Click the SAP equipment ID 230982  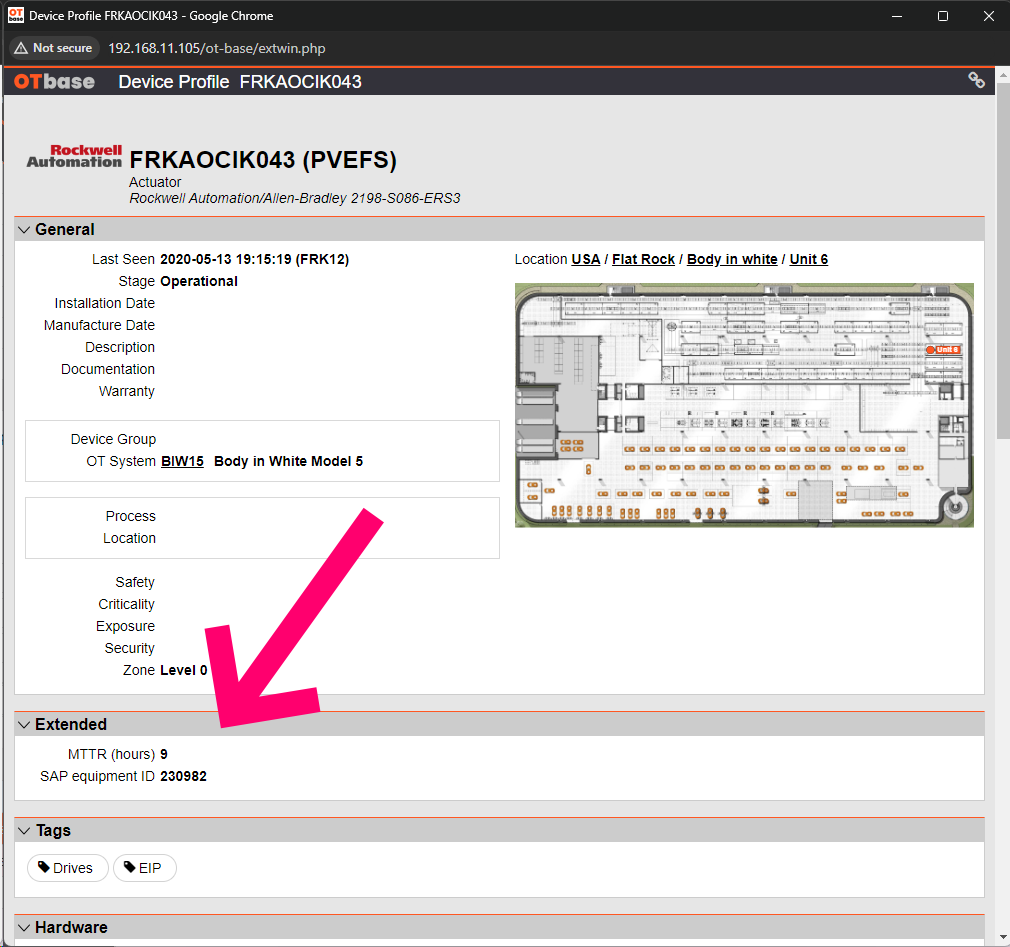click(x=184, y=776)
